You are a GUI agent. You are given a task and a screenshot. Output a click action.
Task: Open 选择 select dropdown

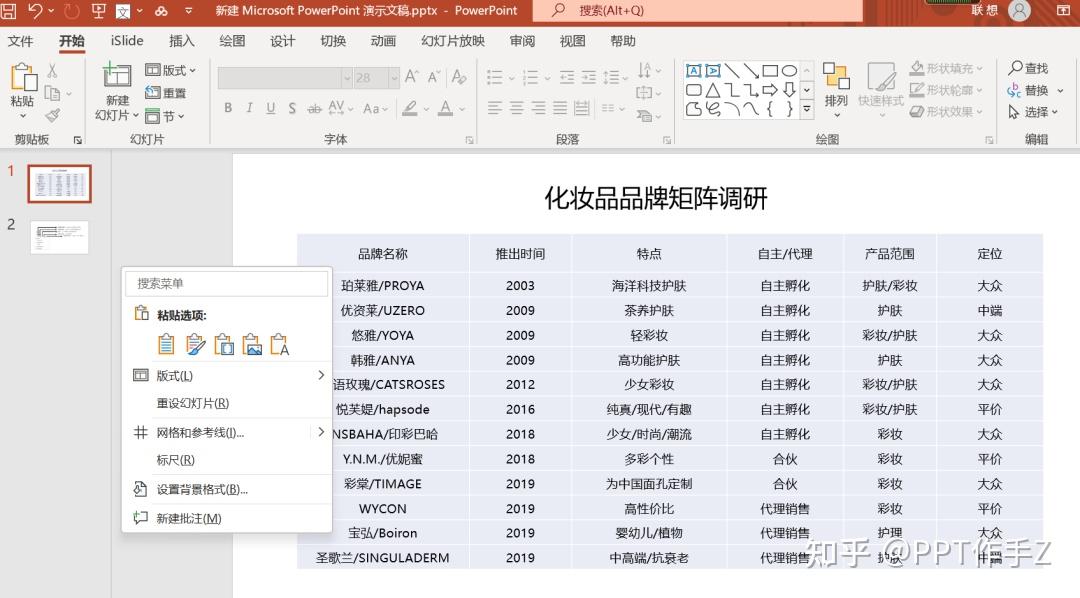pyautogui.click(x=1032, y=112)
